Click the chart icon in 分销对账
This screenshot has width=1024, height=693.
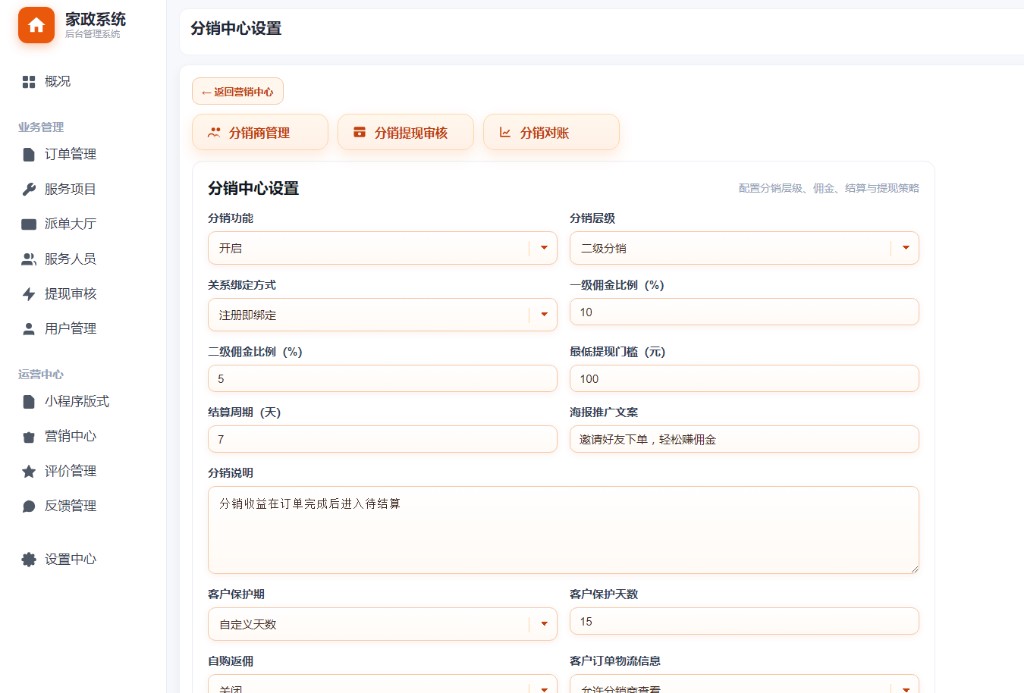coord(505,133)
